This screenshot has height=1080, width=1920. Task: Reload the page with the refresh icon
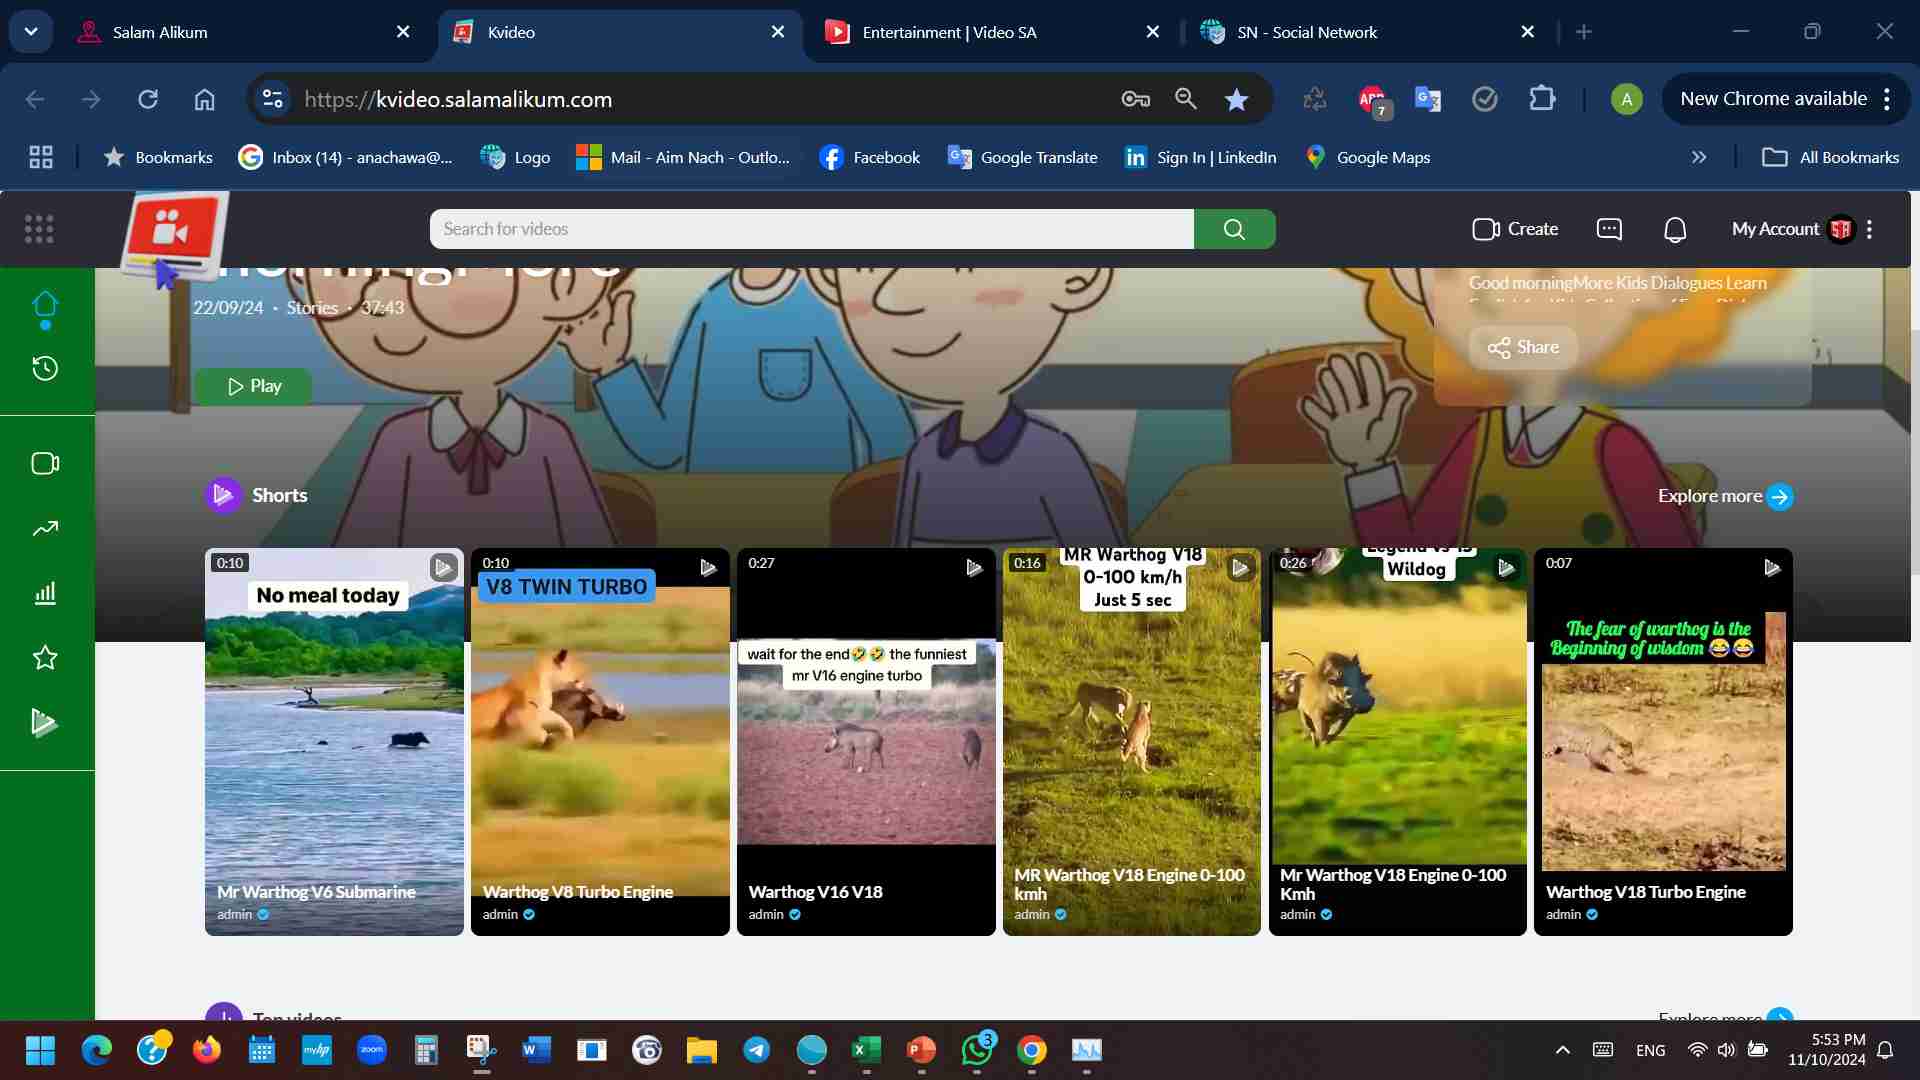click(x=148, y=99)
